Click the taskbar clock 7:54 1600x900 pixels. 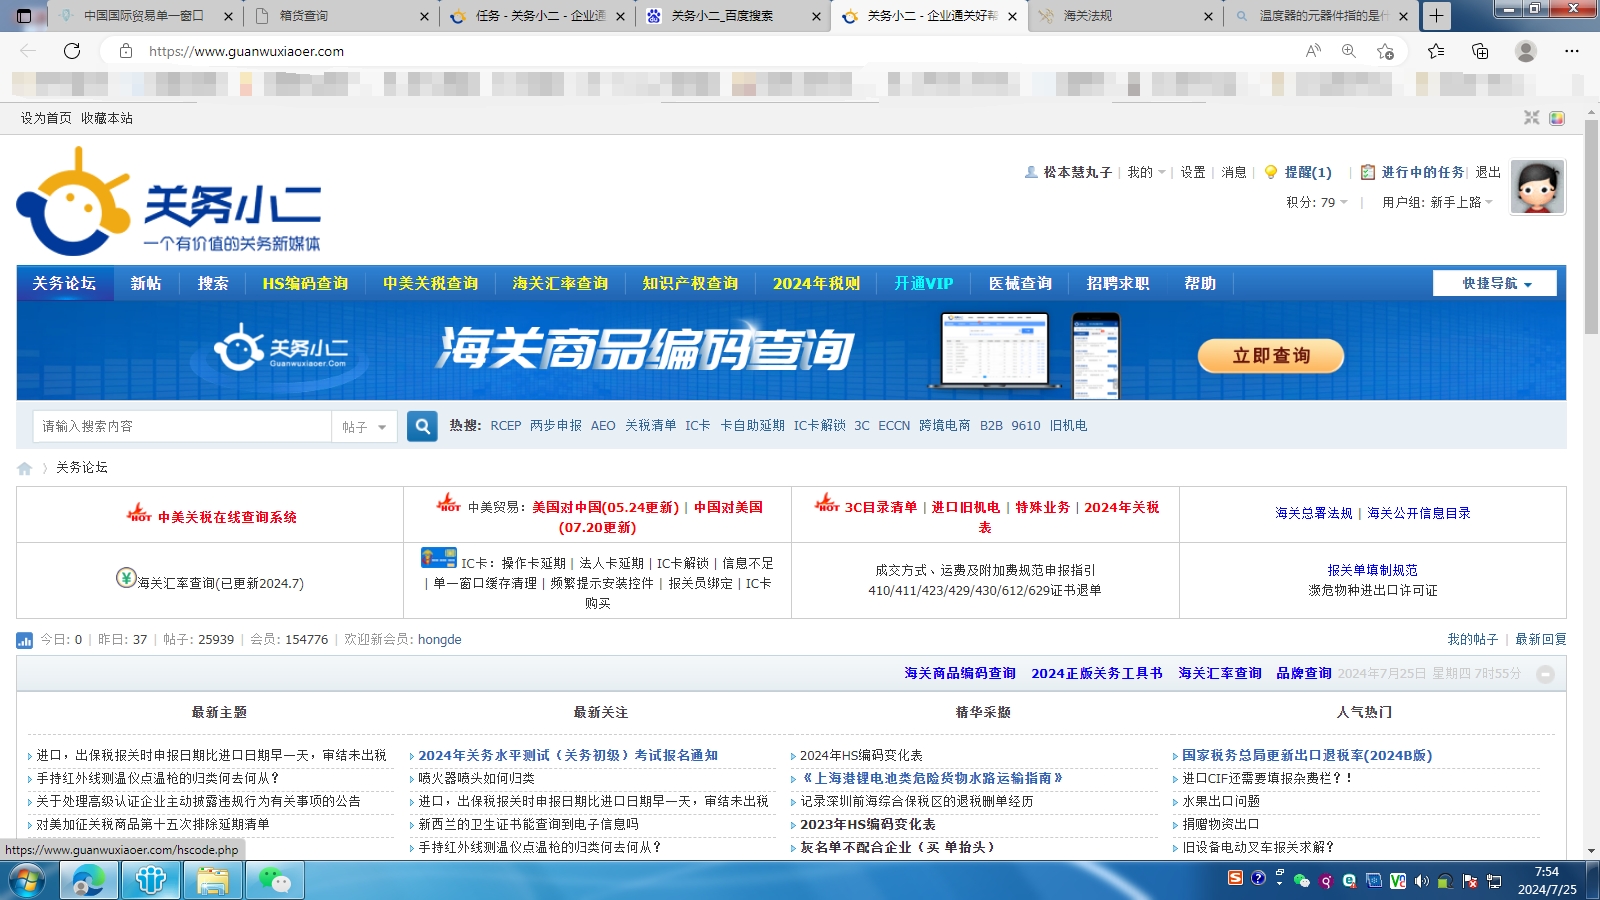1546,872
